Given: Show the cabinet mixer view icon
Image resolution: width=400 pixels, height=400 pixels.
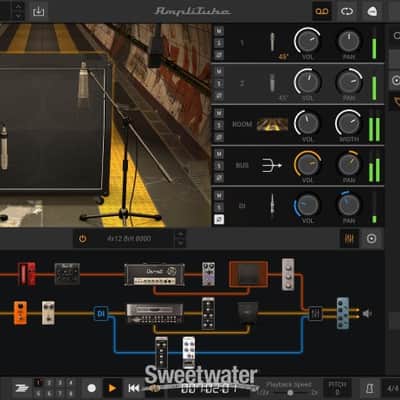Looking at the screenshot, I should (x=349, y=239).
